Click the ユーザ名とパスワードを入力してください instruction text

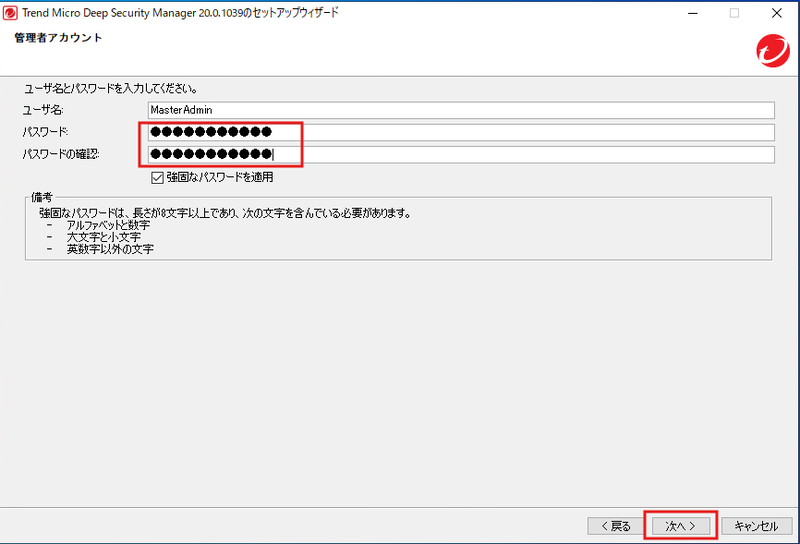(111, 88)
